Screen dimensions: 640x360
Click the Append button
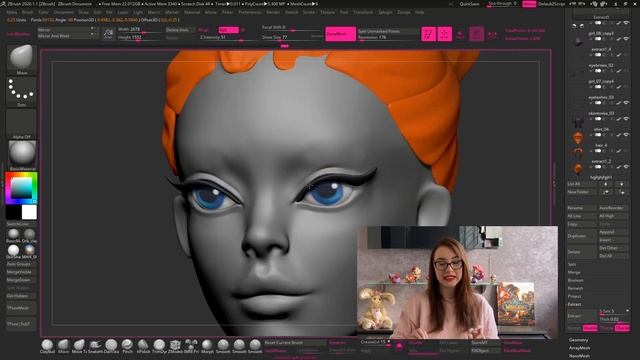click(613, 232)
